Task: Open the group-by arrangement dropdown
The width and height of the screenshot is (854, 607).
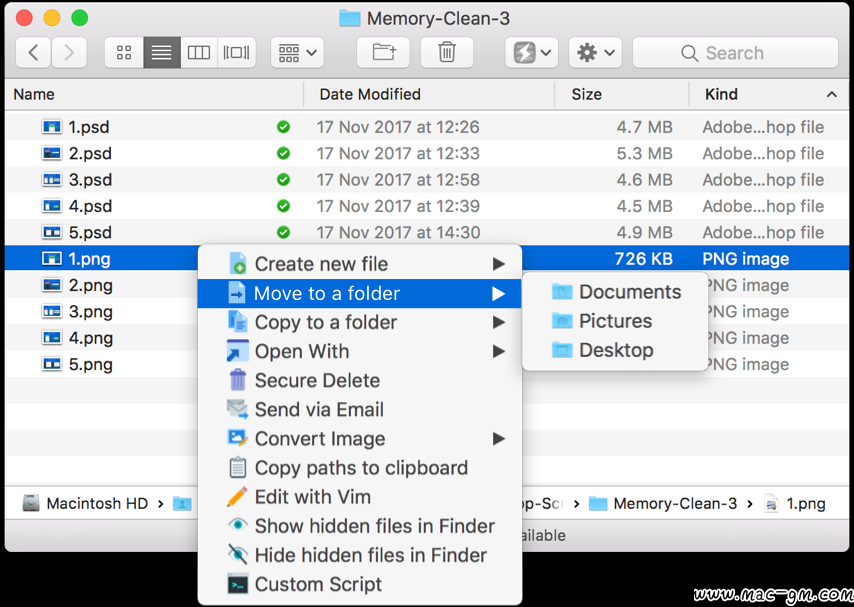Action: click(297, 53)
